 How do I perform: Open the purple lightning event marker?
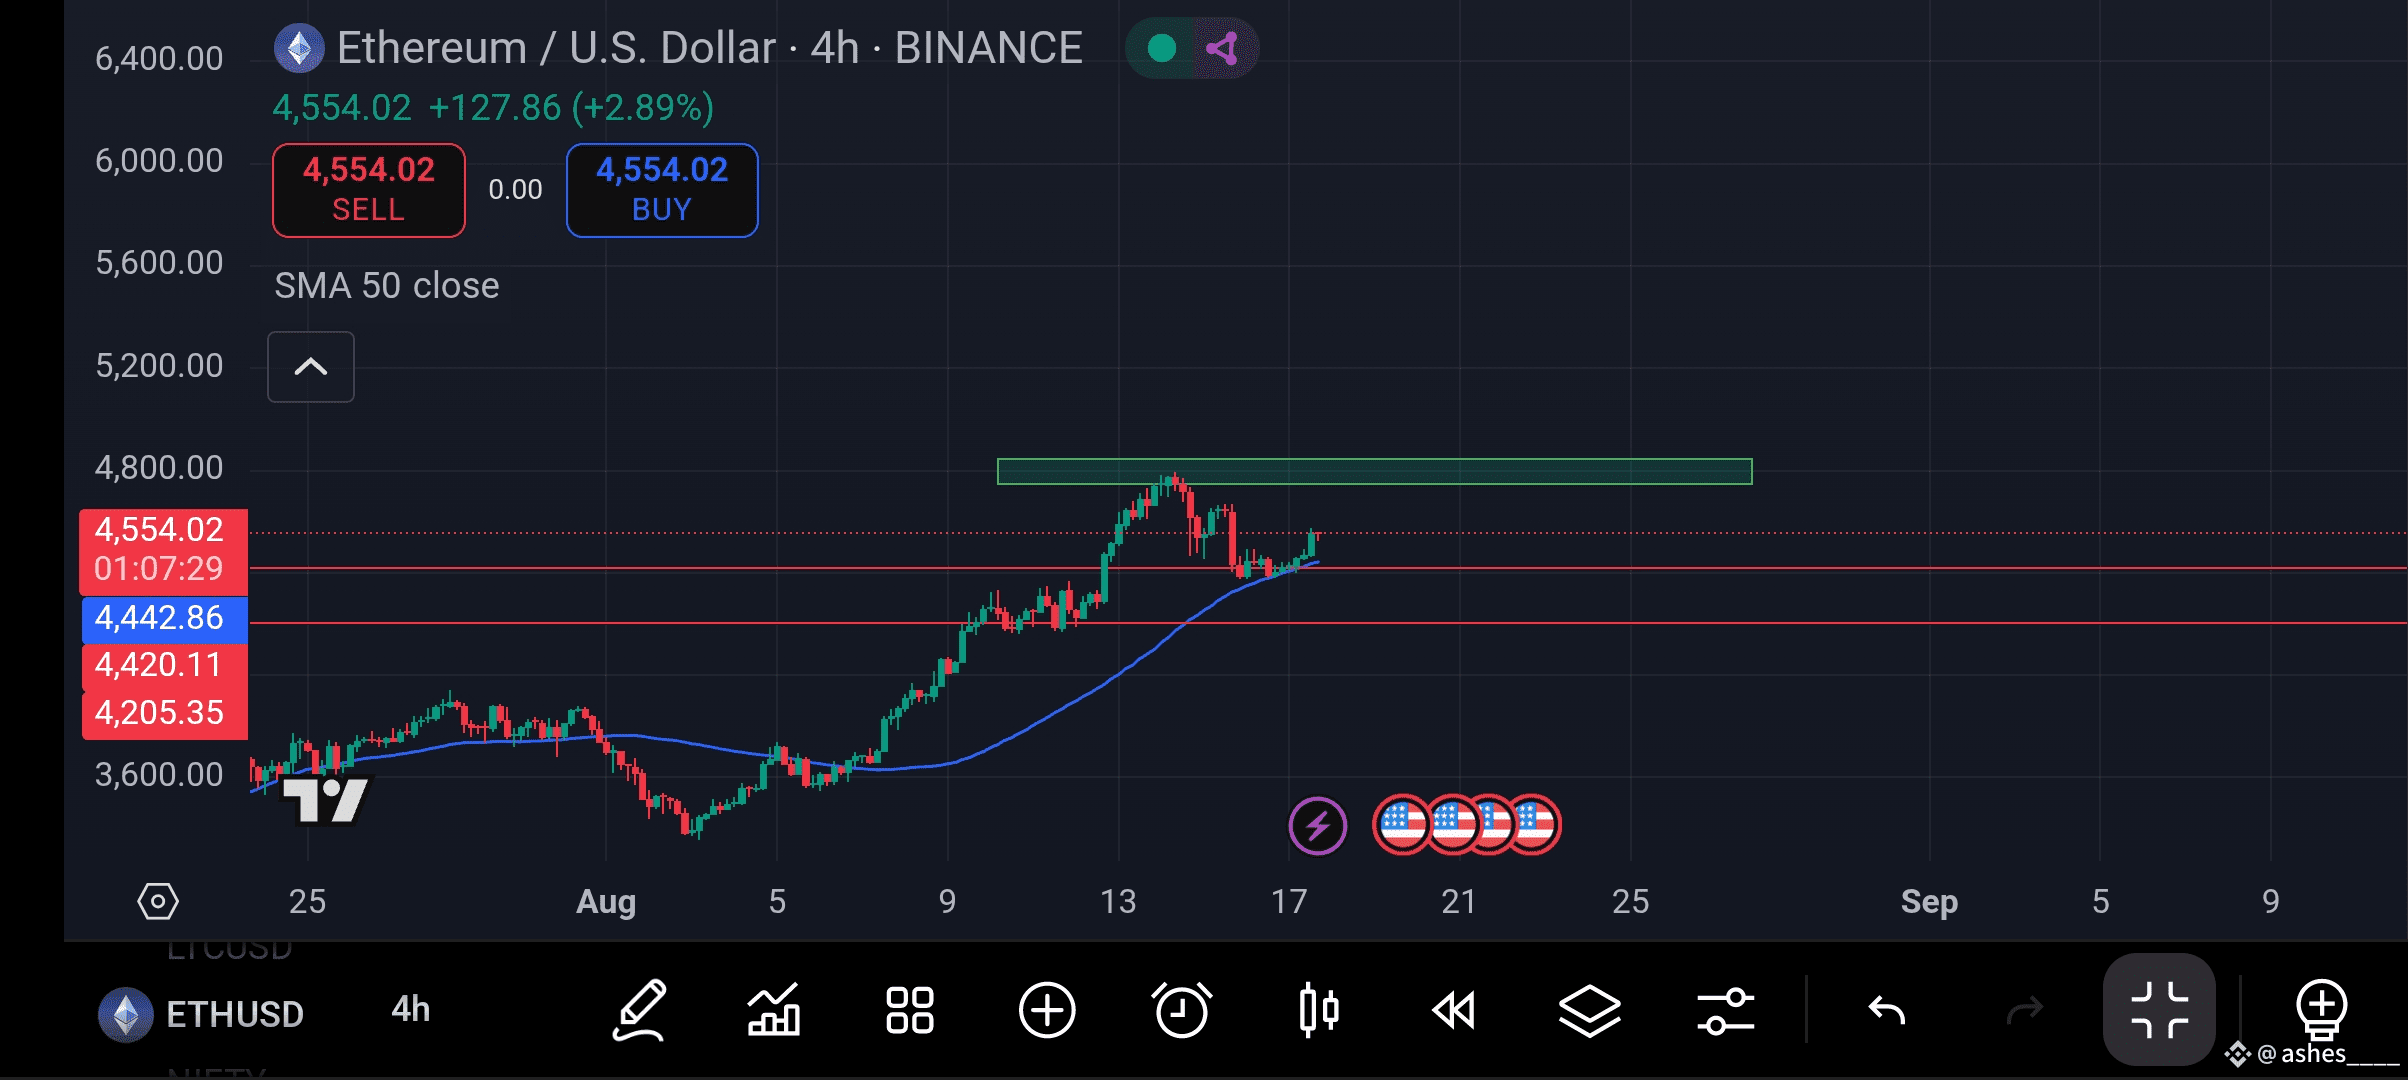(x=1317, y=826)
